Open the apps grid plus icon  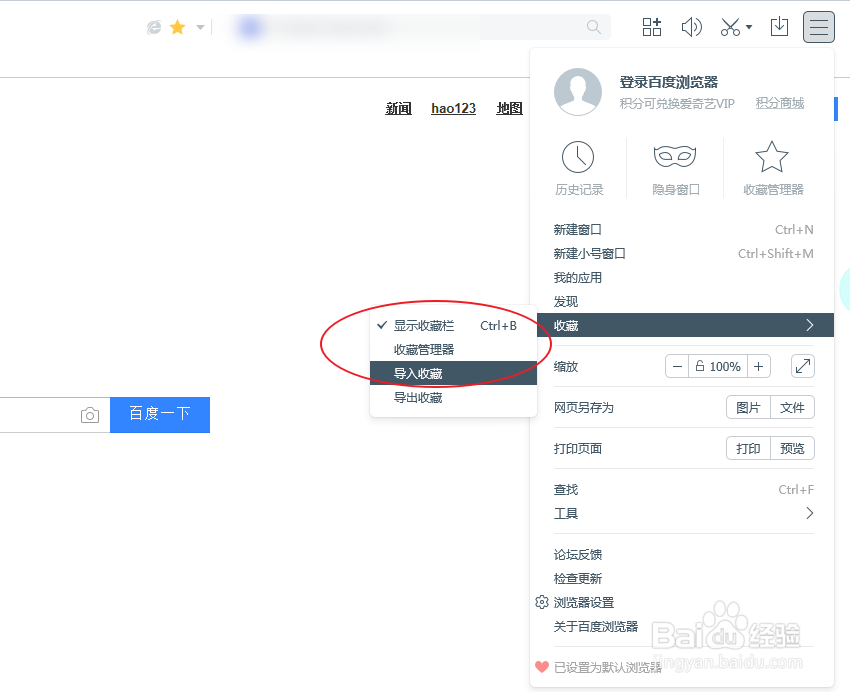point(652,27)
